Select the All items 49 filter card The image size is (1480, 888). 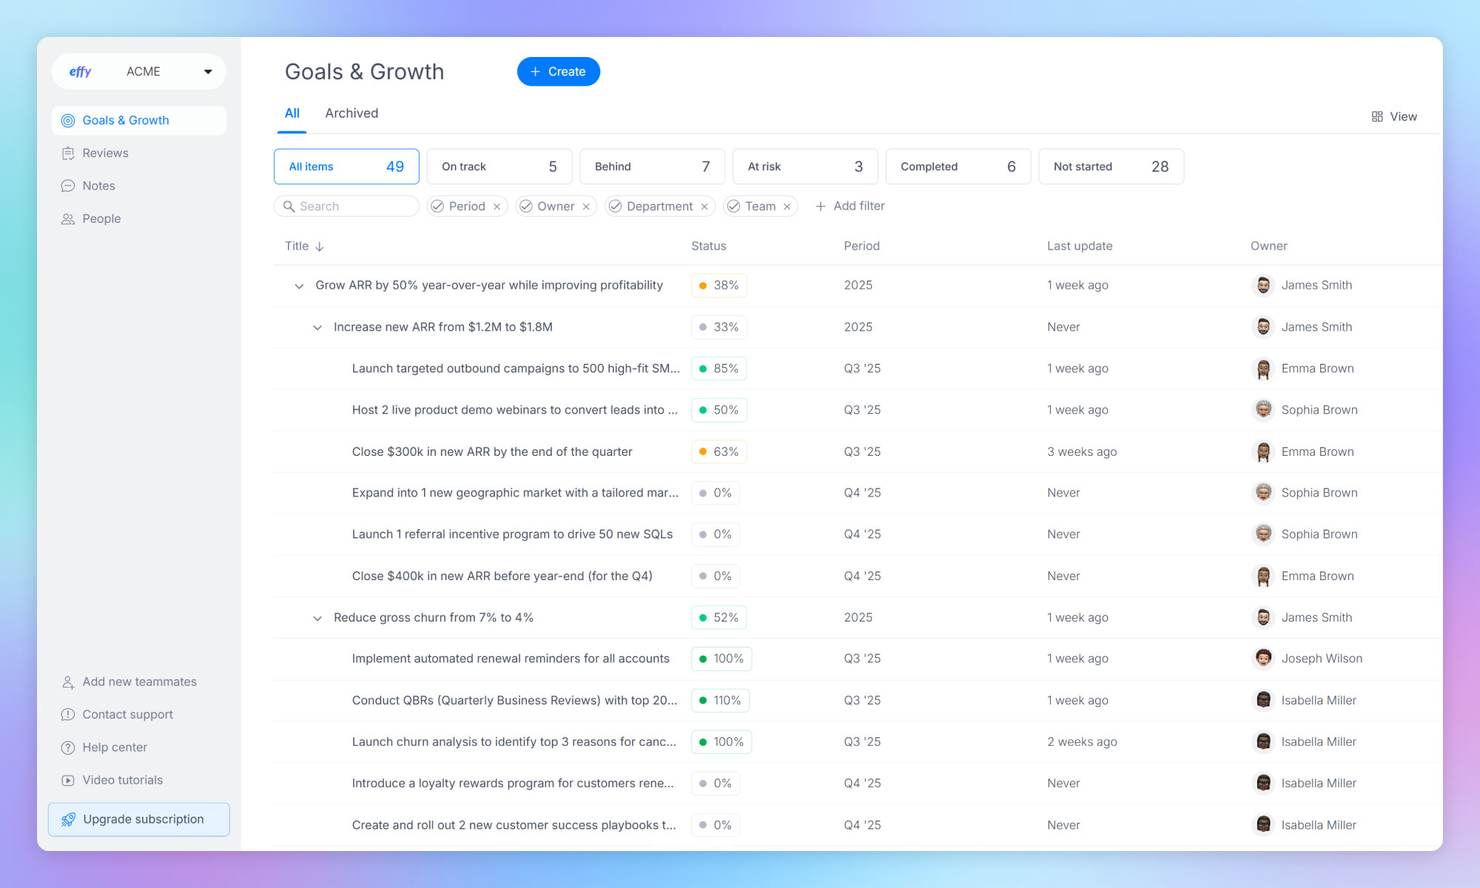coord(346,167)
